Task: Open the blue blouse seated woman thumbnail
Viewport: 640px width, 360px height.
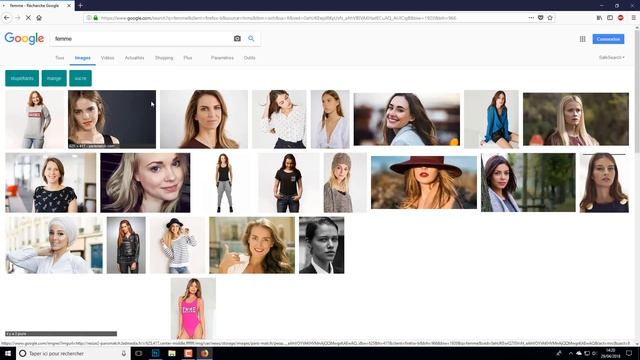Action: [x=491, y=119]
